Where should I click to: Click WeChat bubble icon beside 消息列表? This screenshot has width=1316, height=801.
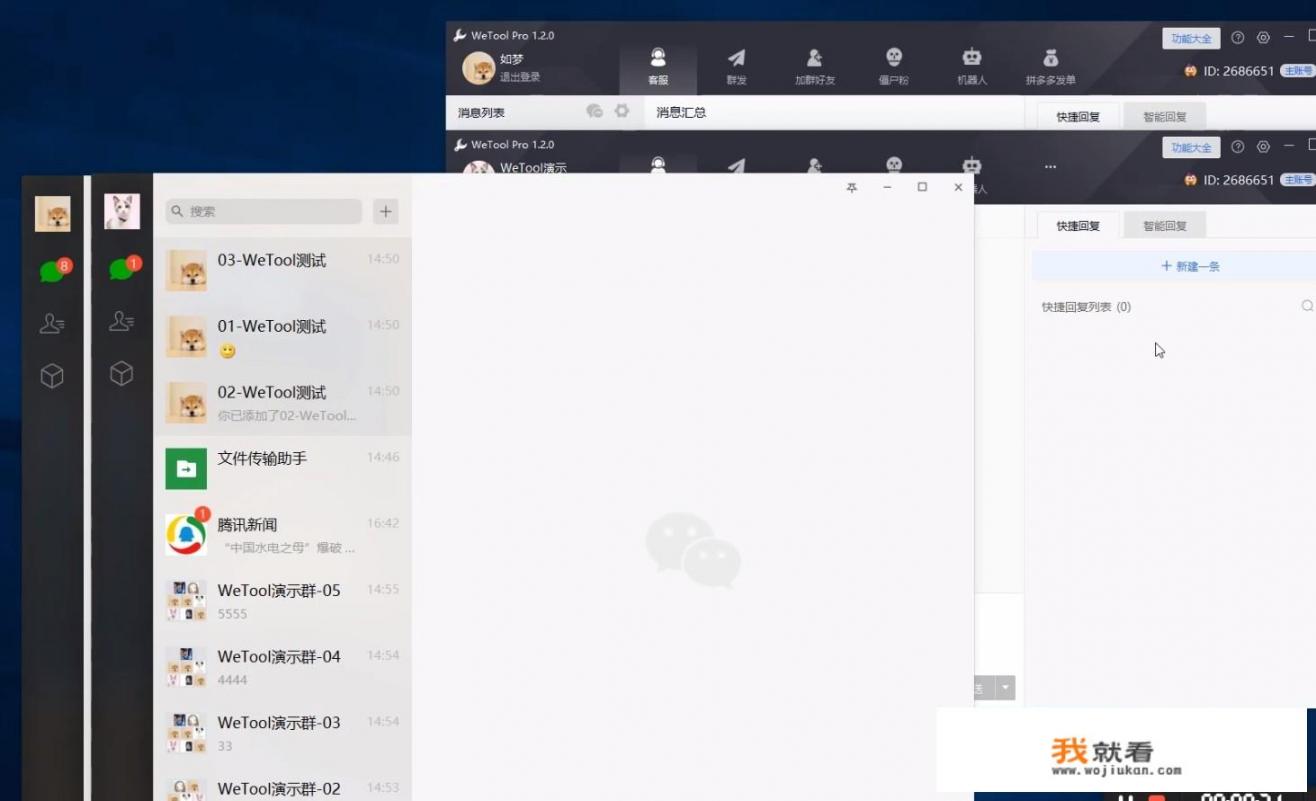point(594,111)
